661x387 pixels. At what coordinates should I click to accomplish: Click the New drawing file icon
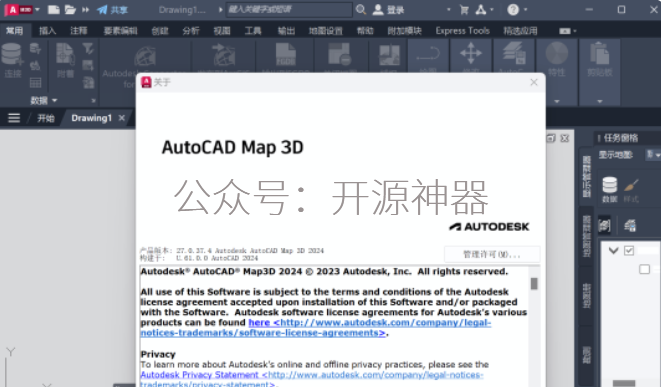54,9
